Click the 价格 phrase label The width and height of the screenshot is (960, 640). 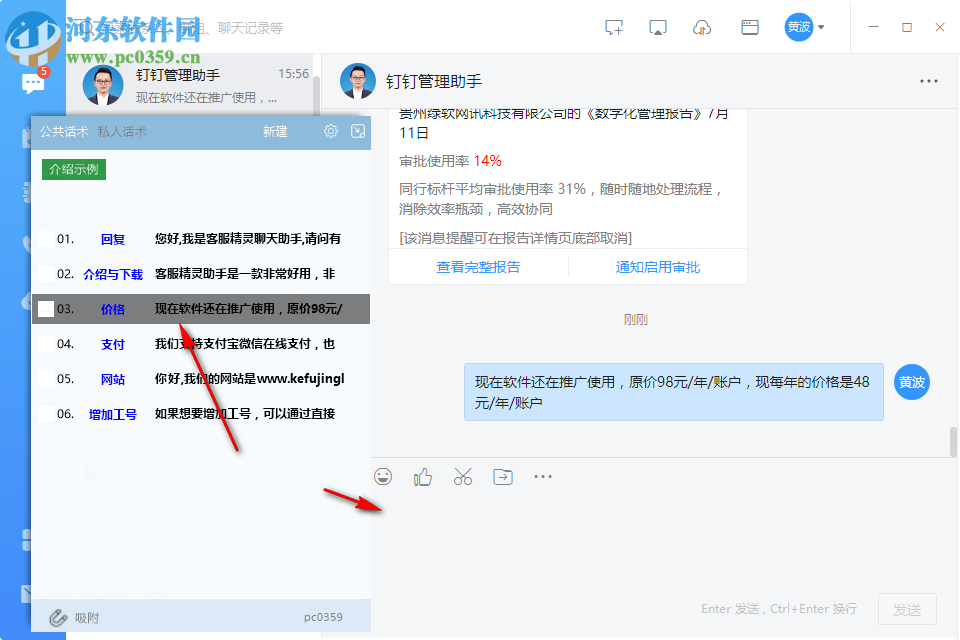coord(113,309)
